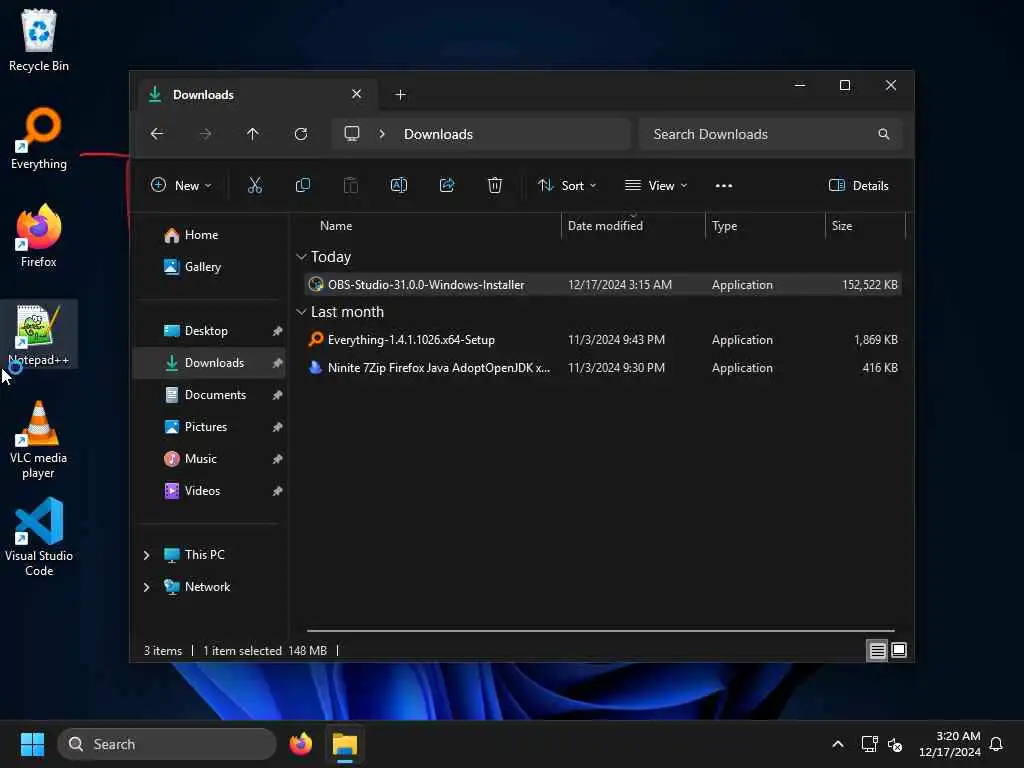Switch to large thumbnails view icon in status bar
The image size is (1024, 768).
(x=899, y=650)
